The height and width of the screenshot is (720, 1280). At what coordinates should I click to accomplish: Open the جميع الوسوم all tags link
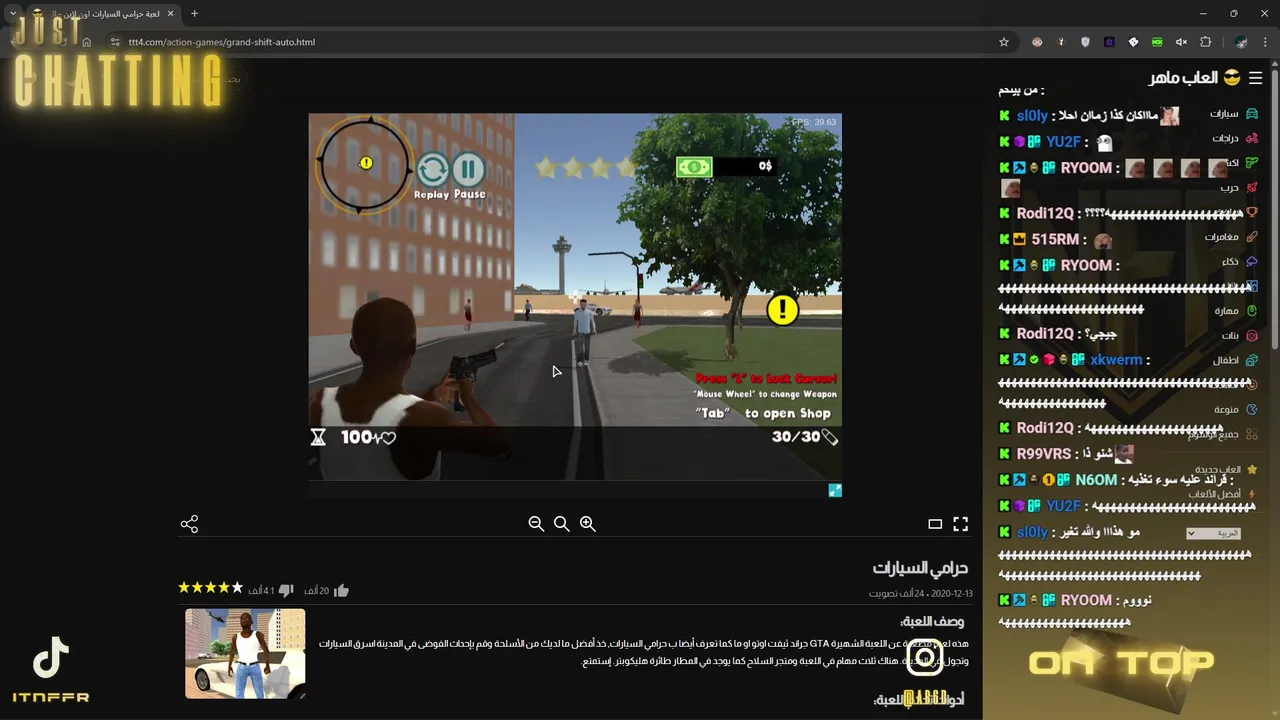(x=1223, y=434)
